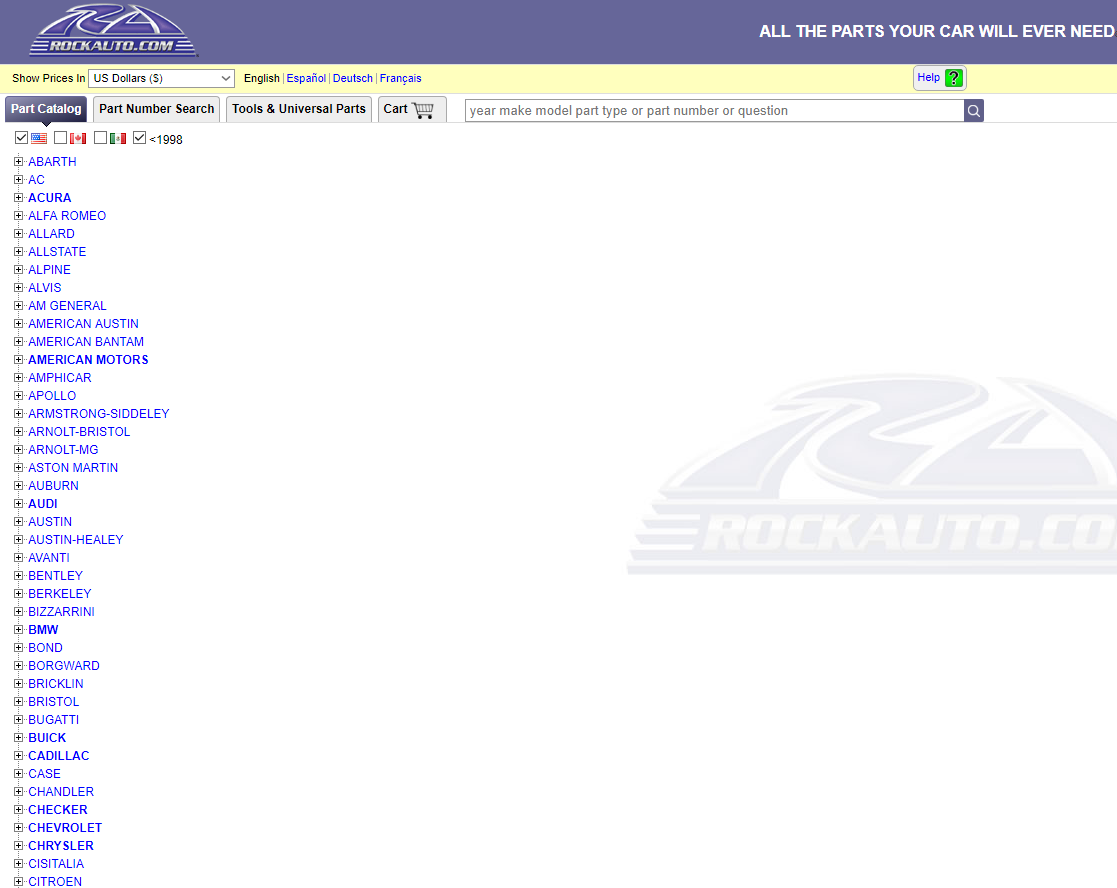Open the Cart tab
Screen dimensions: 1117x888
point(412,109)
